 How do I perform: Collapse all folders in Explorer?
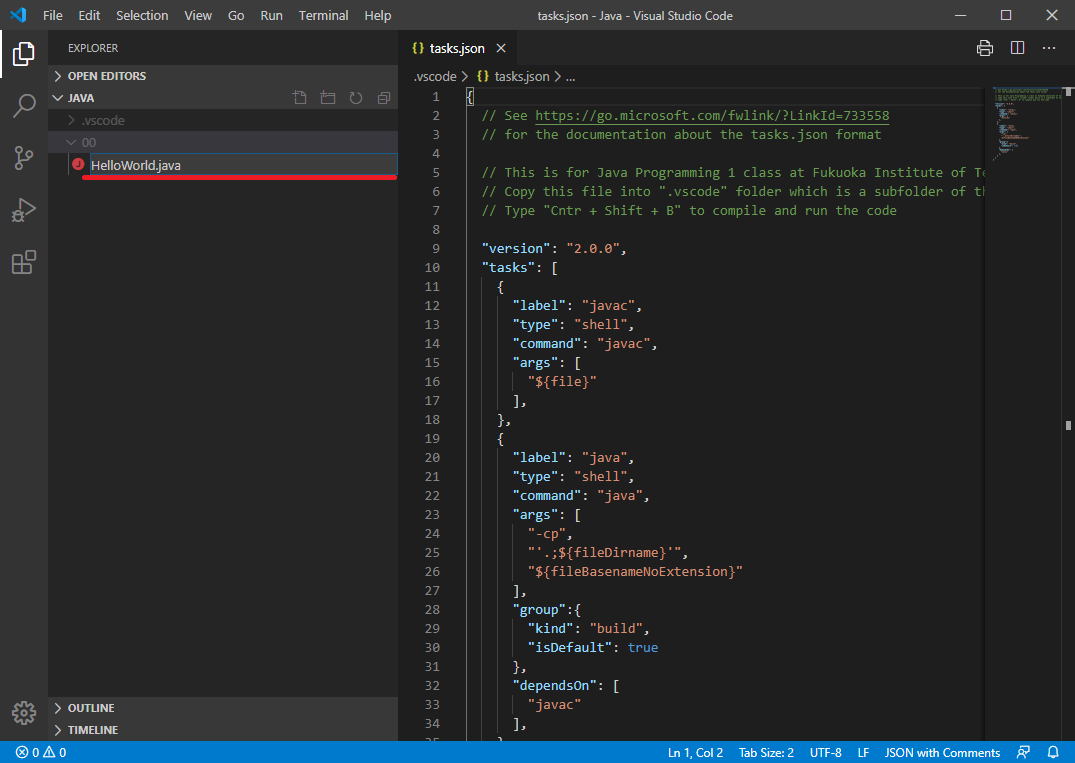click(384, 98)
